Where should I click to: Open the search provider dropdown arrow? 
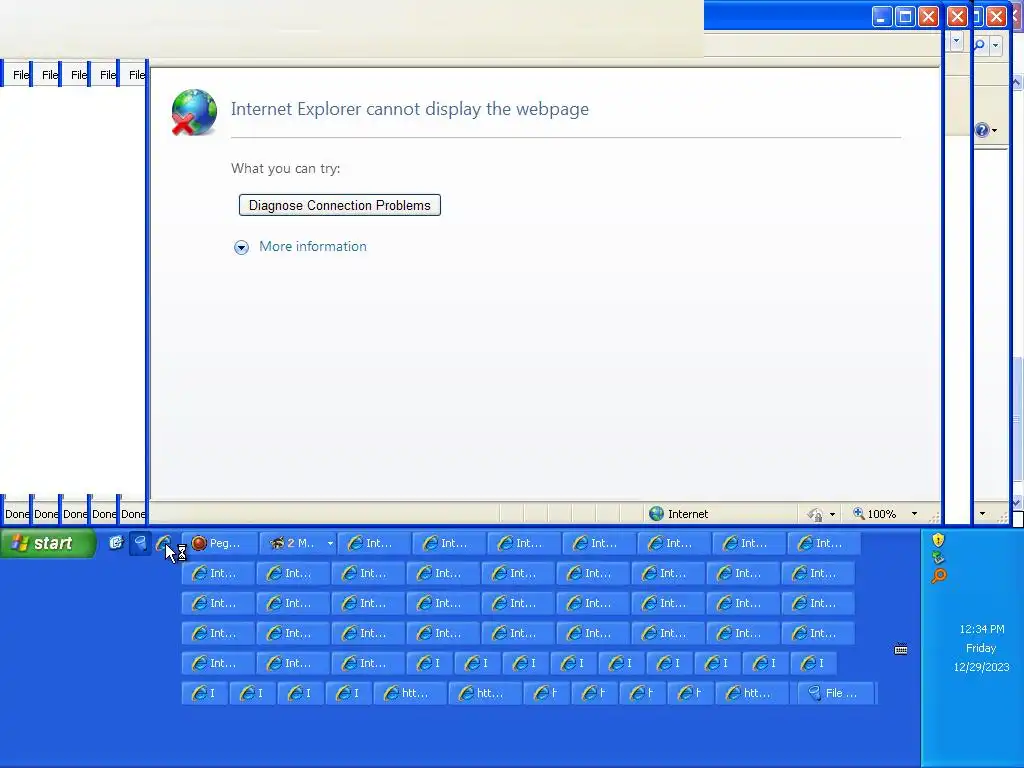(995, 45)
